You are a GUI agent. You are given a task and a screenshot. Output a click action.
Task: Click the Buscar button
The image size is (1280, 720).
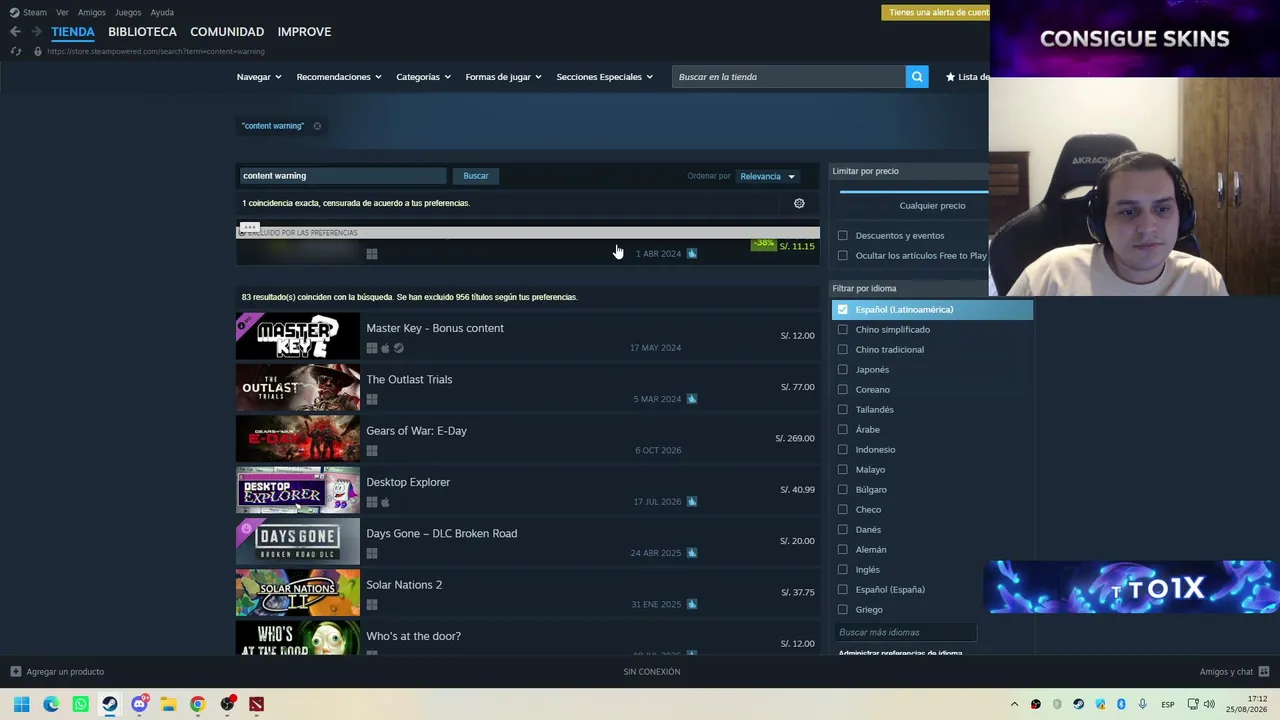coord(476,176)
